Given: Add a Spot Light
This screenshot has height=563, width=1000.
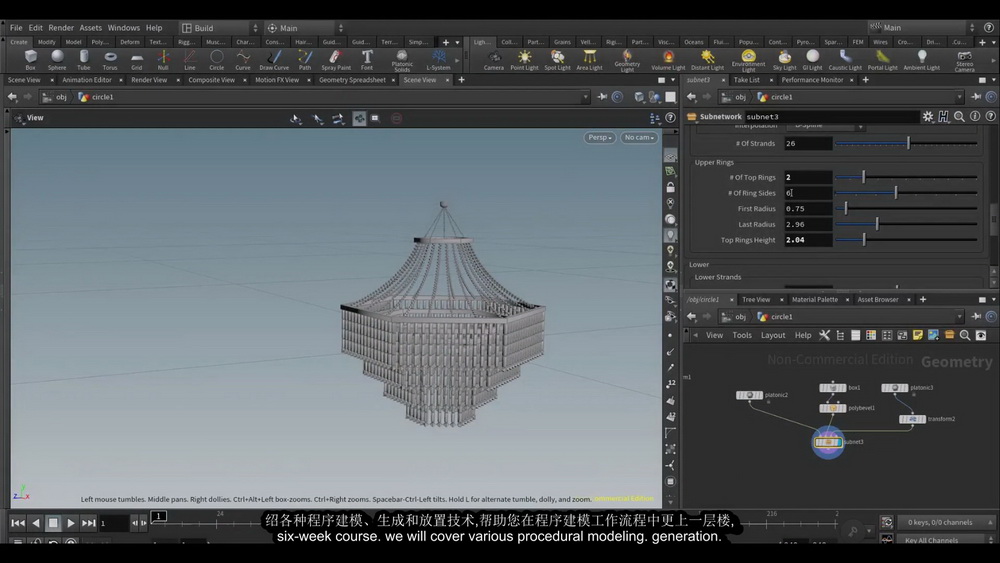Looking at the screenshot, I should 557,60.
